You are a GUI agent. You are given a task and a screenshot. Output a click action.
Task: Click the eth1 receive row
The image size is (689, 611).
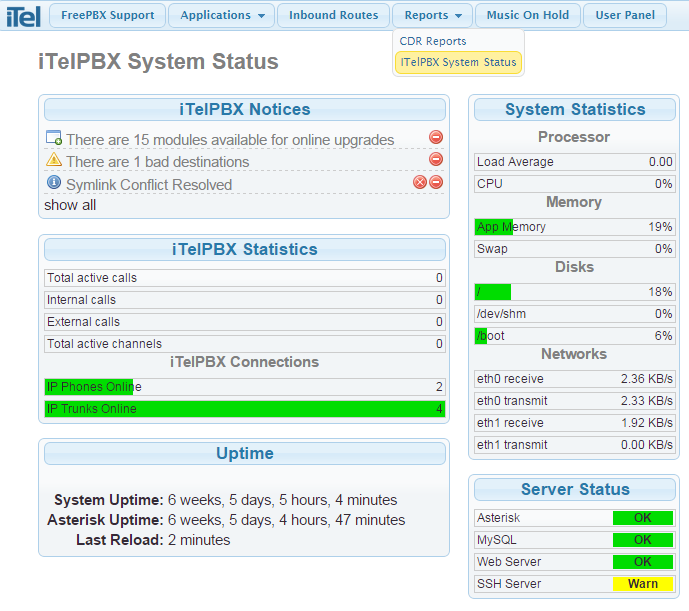(575, 423)
